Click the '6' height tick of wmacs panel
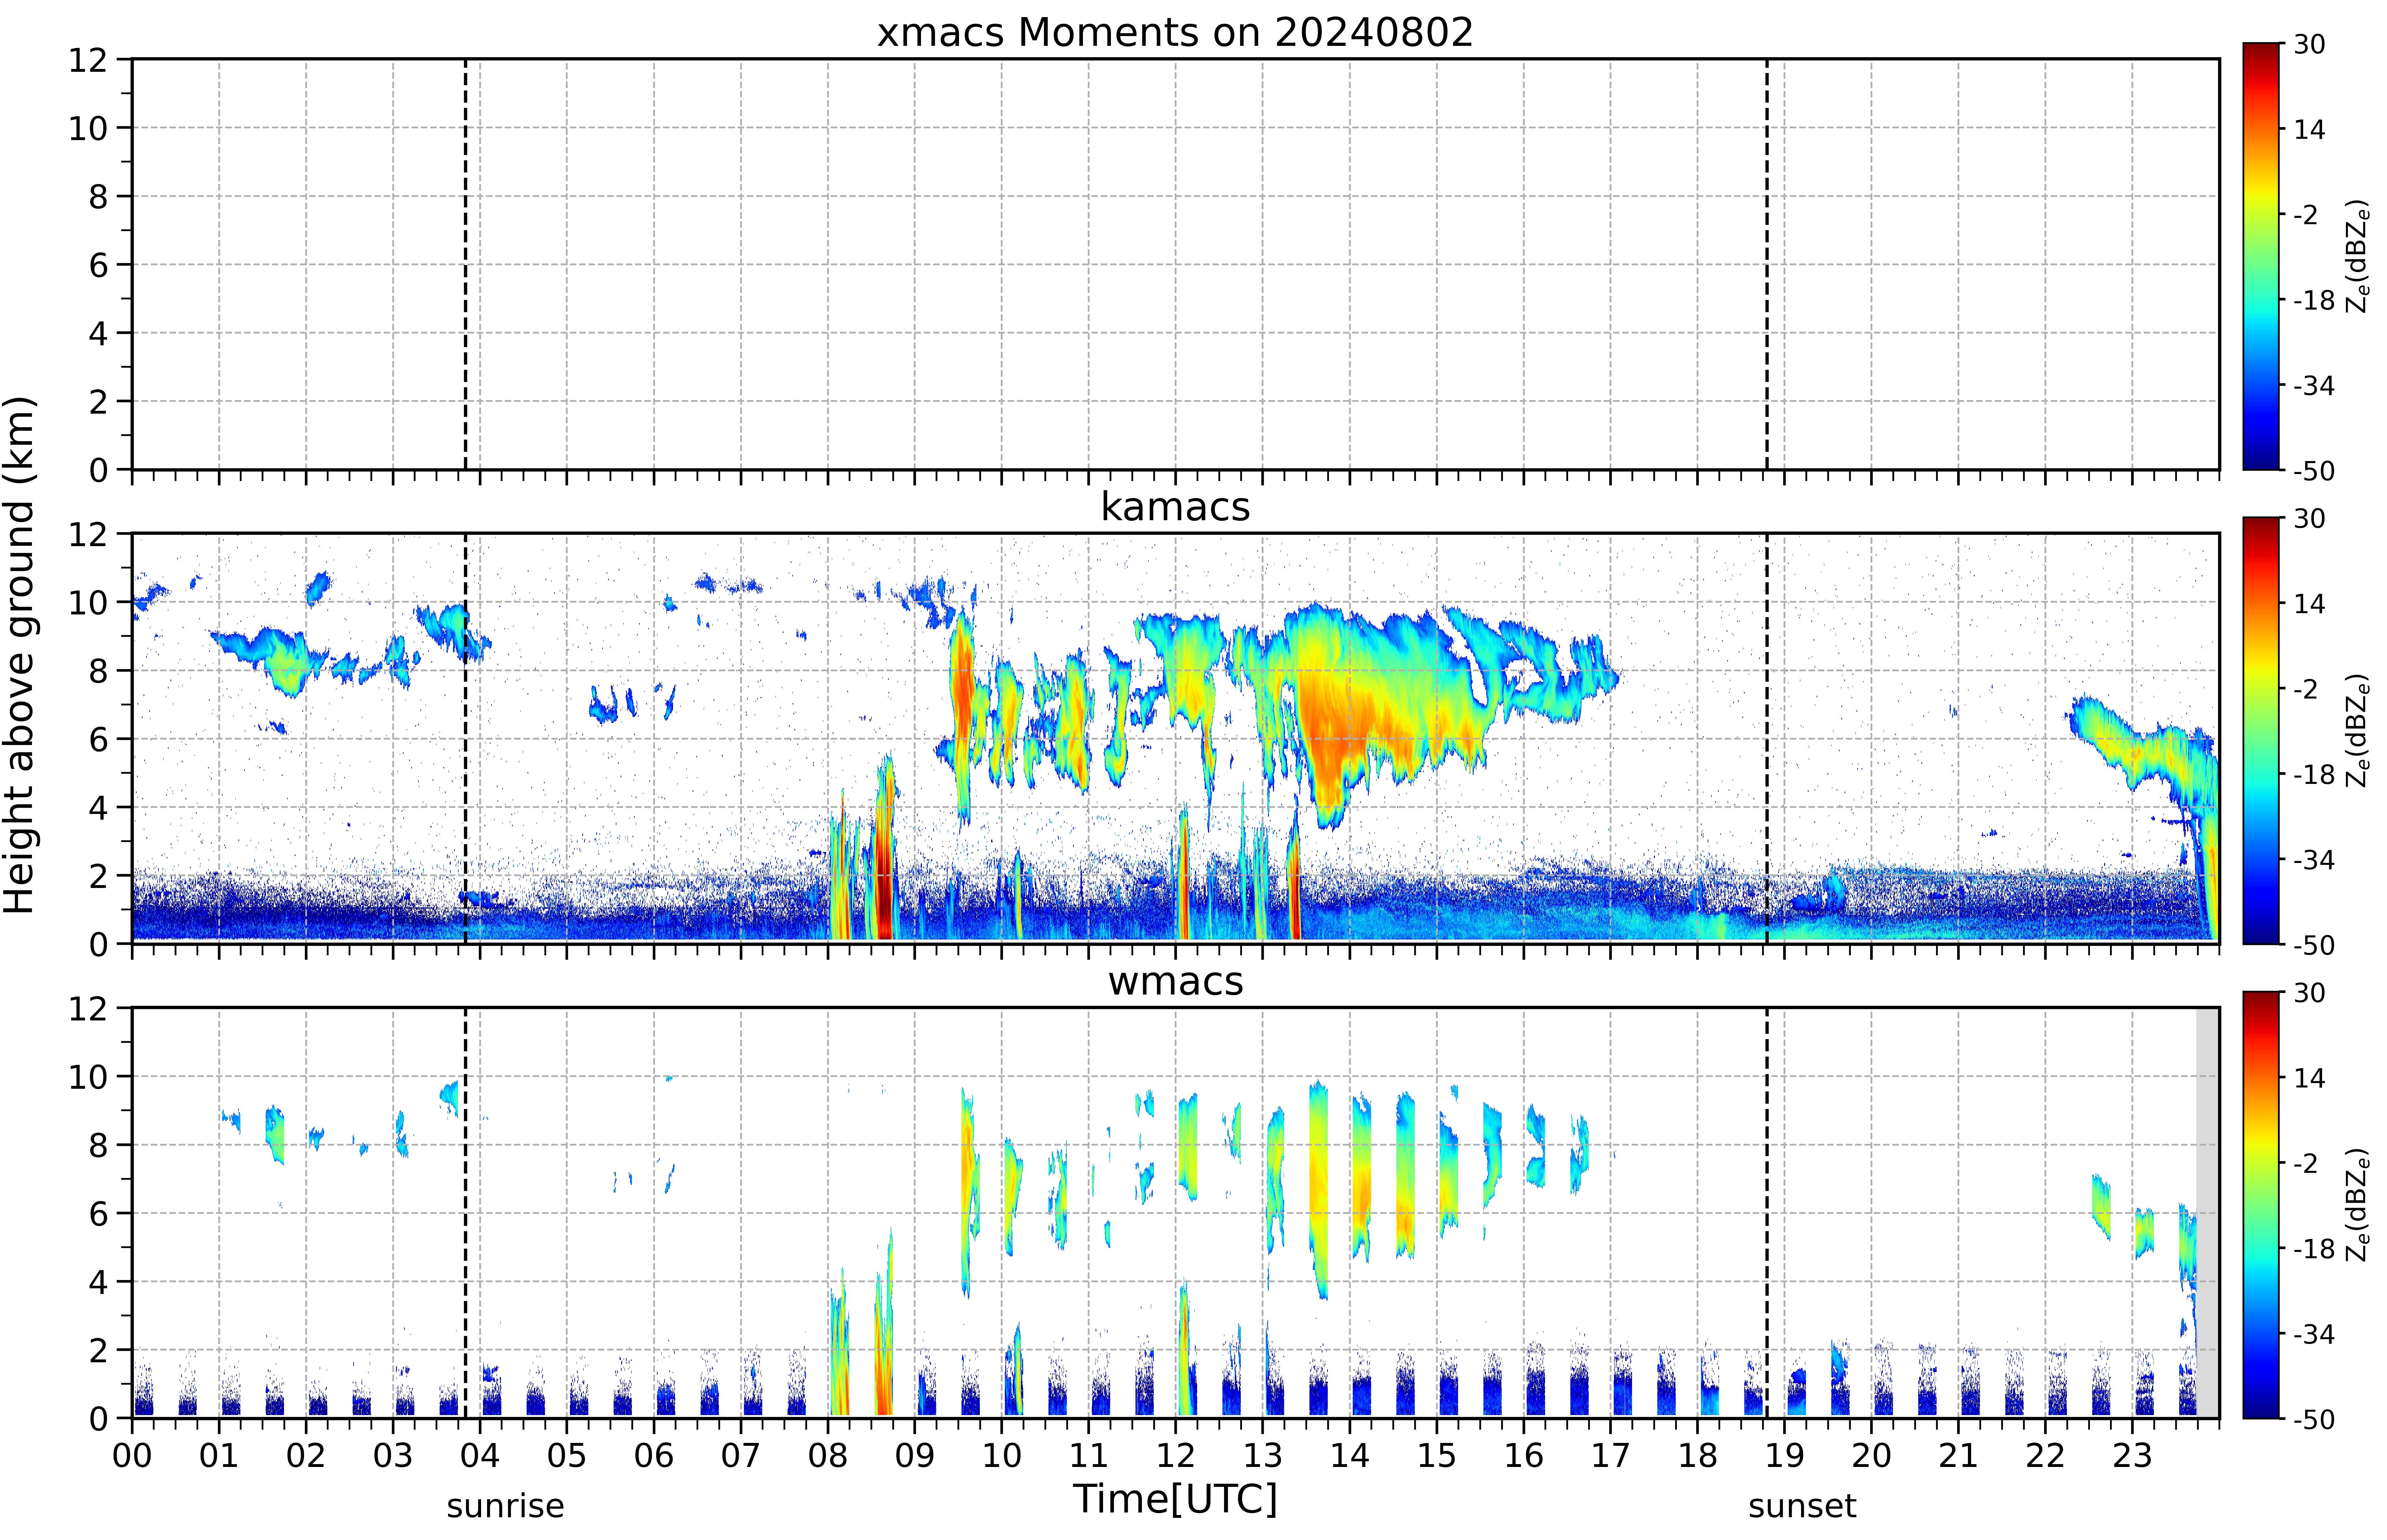 (98, 1213)
